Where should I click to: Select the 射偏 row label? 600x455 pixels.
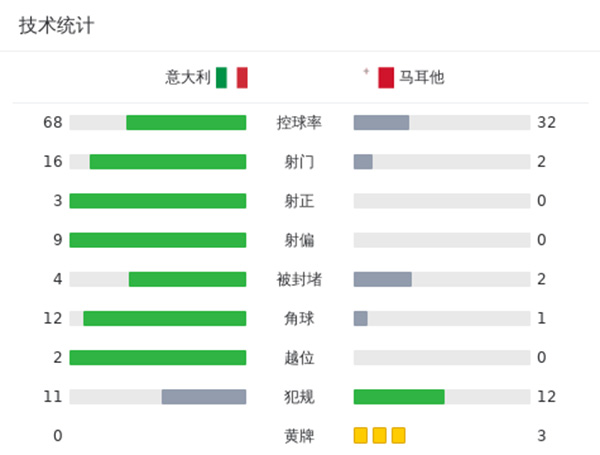click(x=299, y=240)
